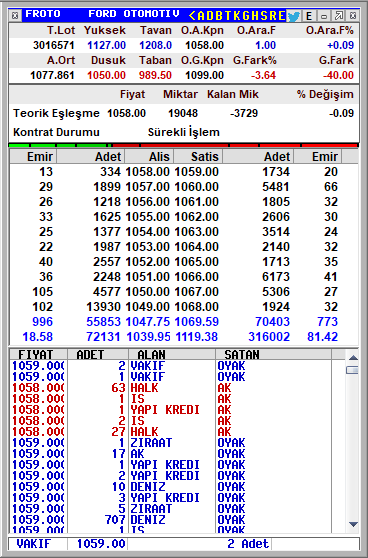Click total ask quantity 70403

click(272, 322)
